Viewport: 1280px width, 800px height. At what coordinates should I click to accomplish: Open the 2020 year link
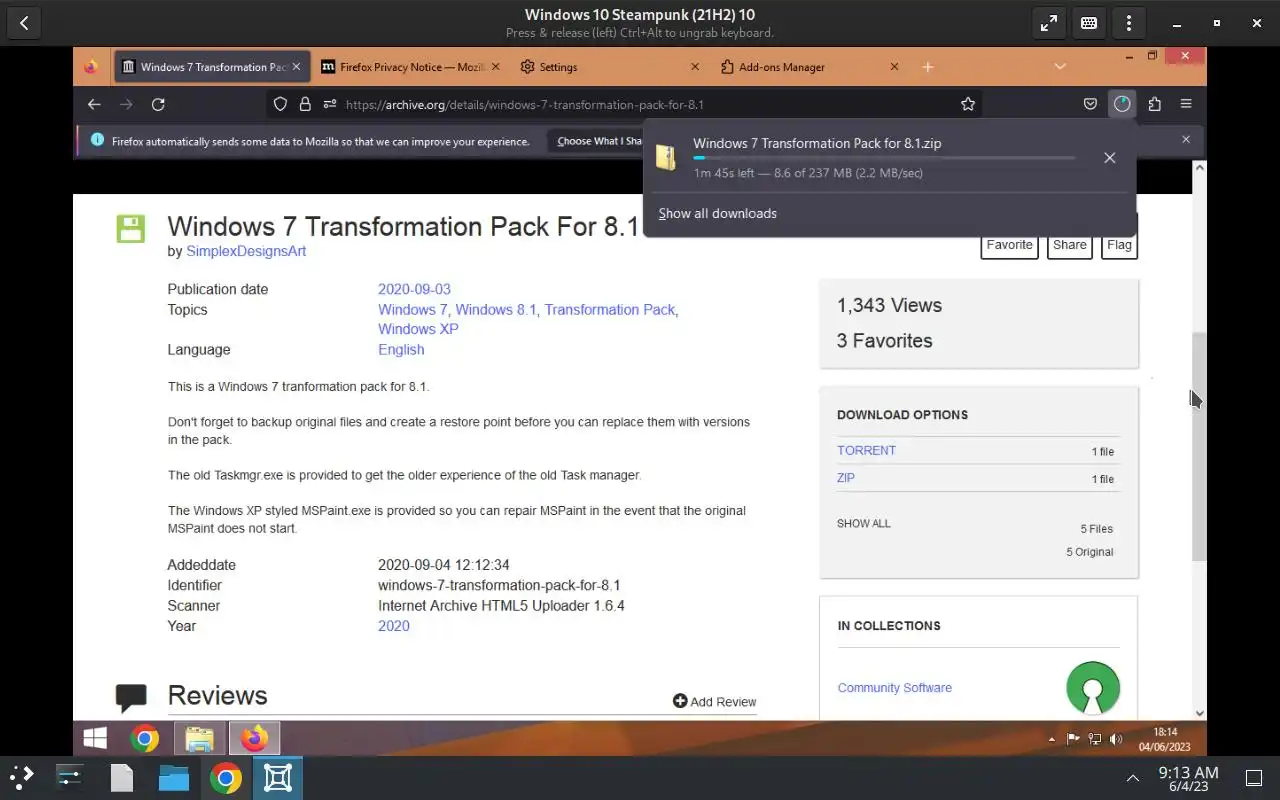pyautogui.click(x=394, y=626)
